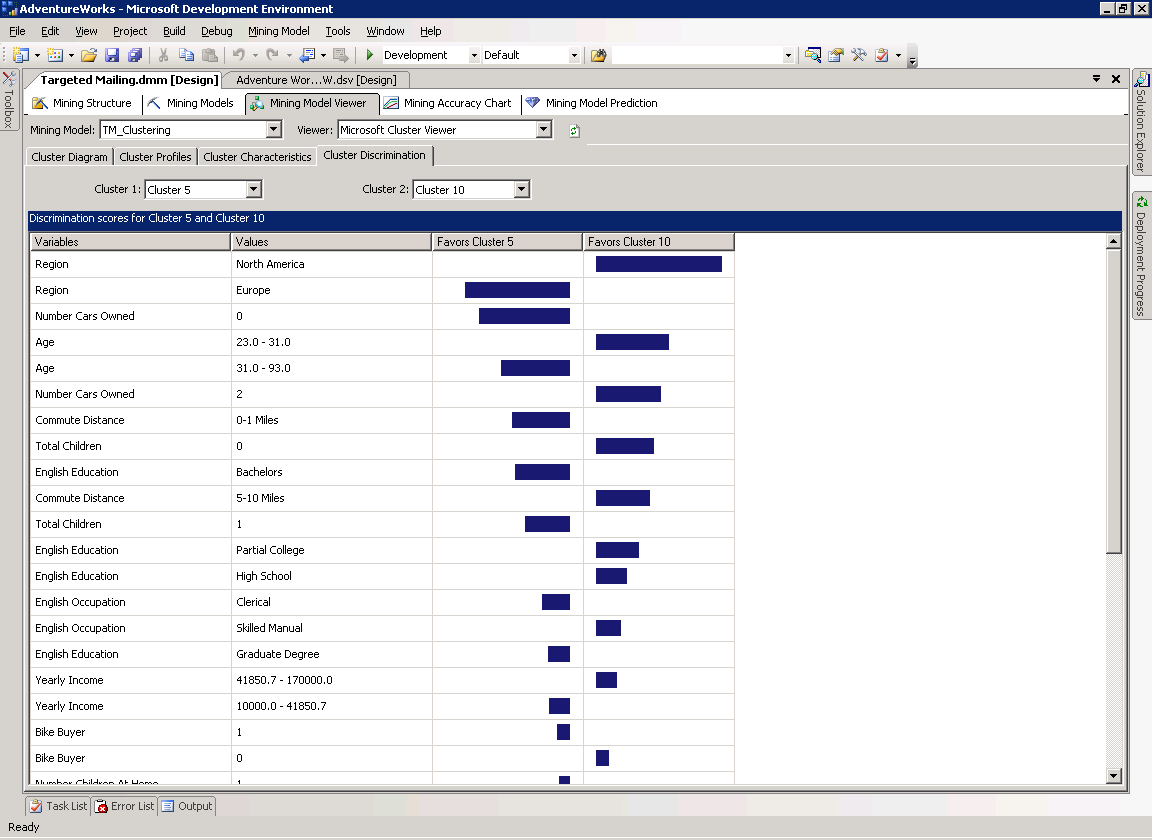This screenshot has height=840, width=1152.
Task: Open the Toolbox hammer-and-wrench toolbar icon
Action: click(859, 55)
